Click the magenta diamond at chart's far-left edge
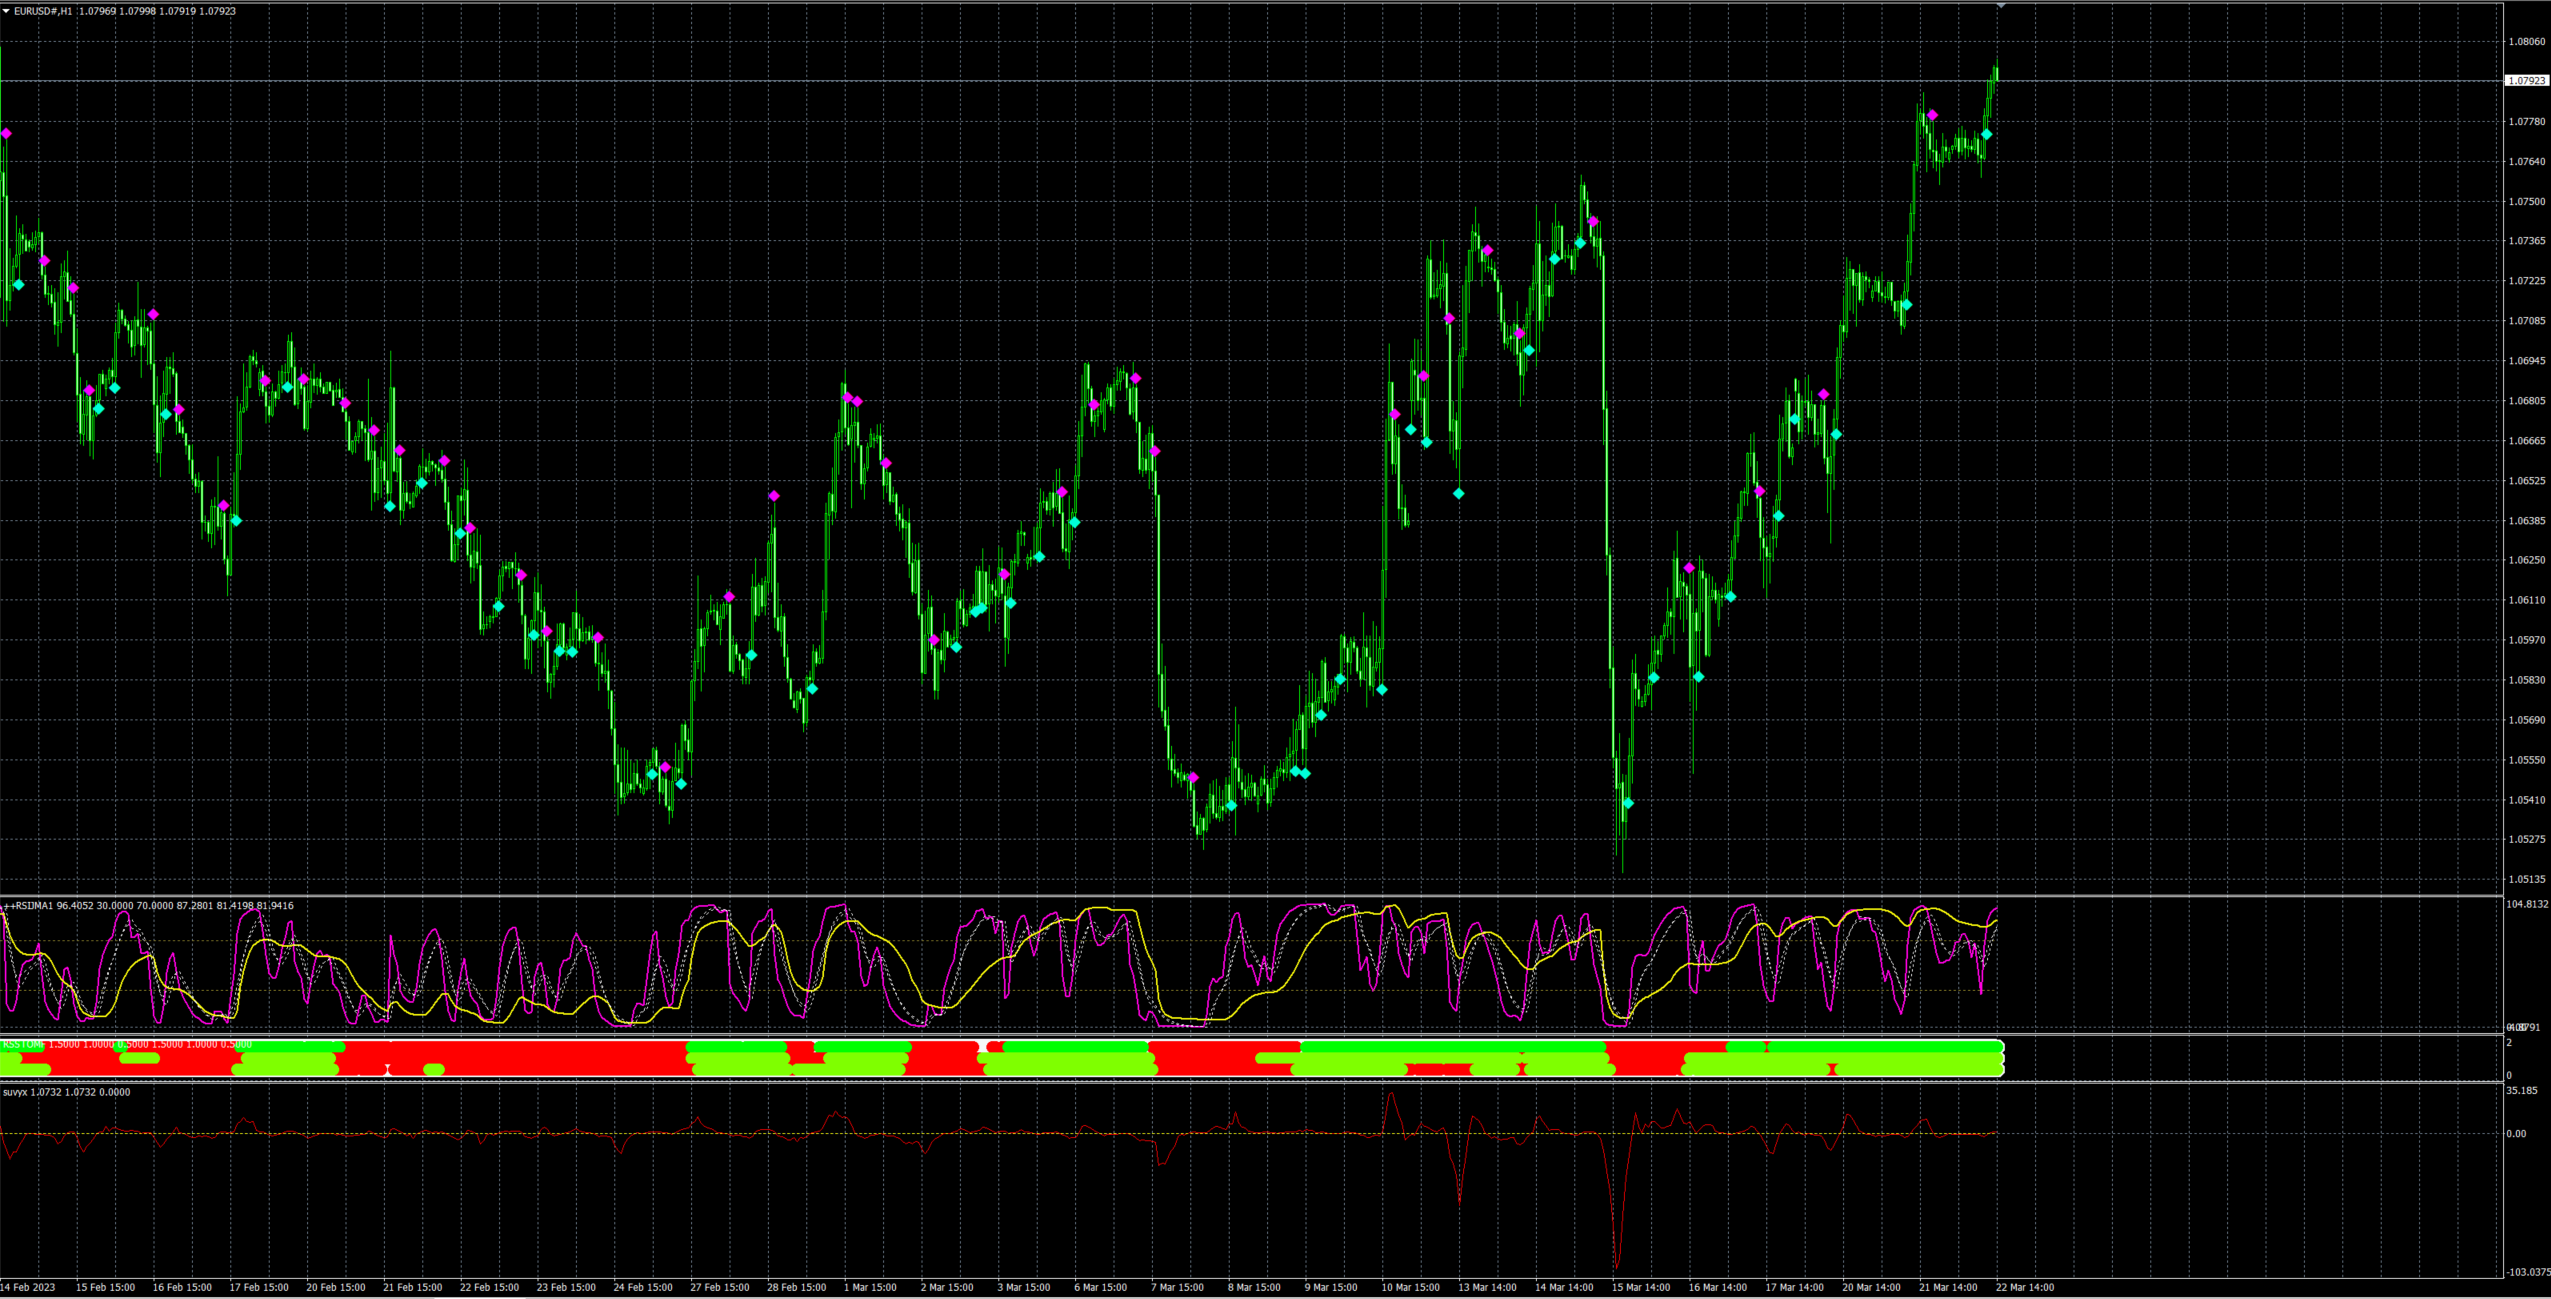This screenshot has height=1299, width=2551. coord(6,133)
